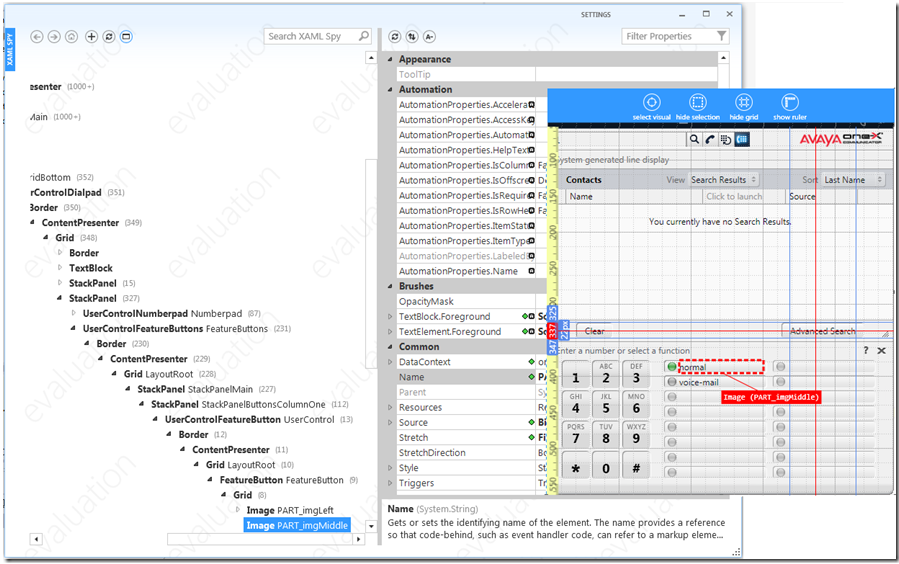Click the up-down arrows sort icon in properties
The width and height of the screenshot is (899, 564).
[412, 37]
